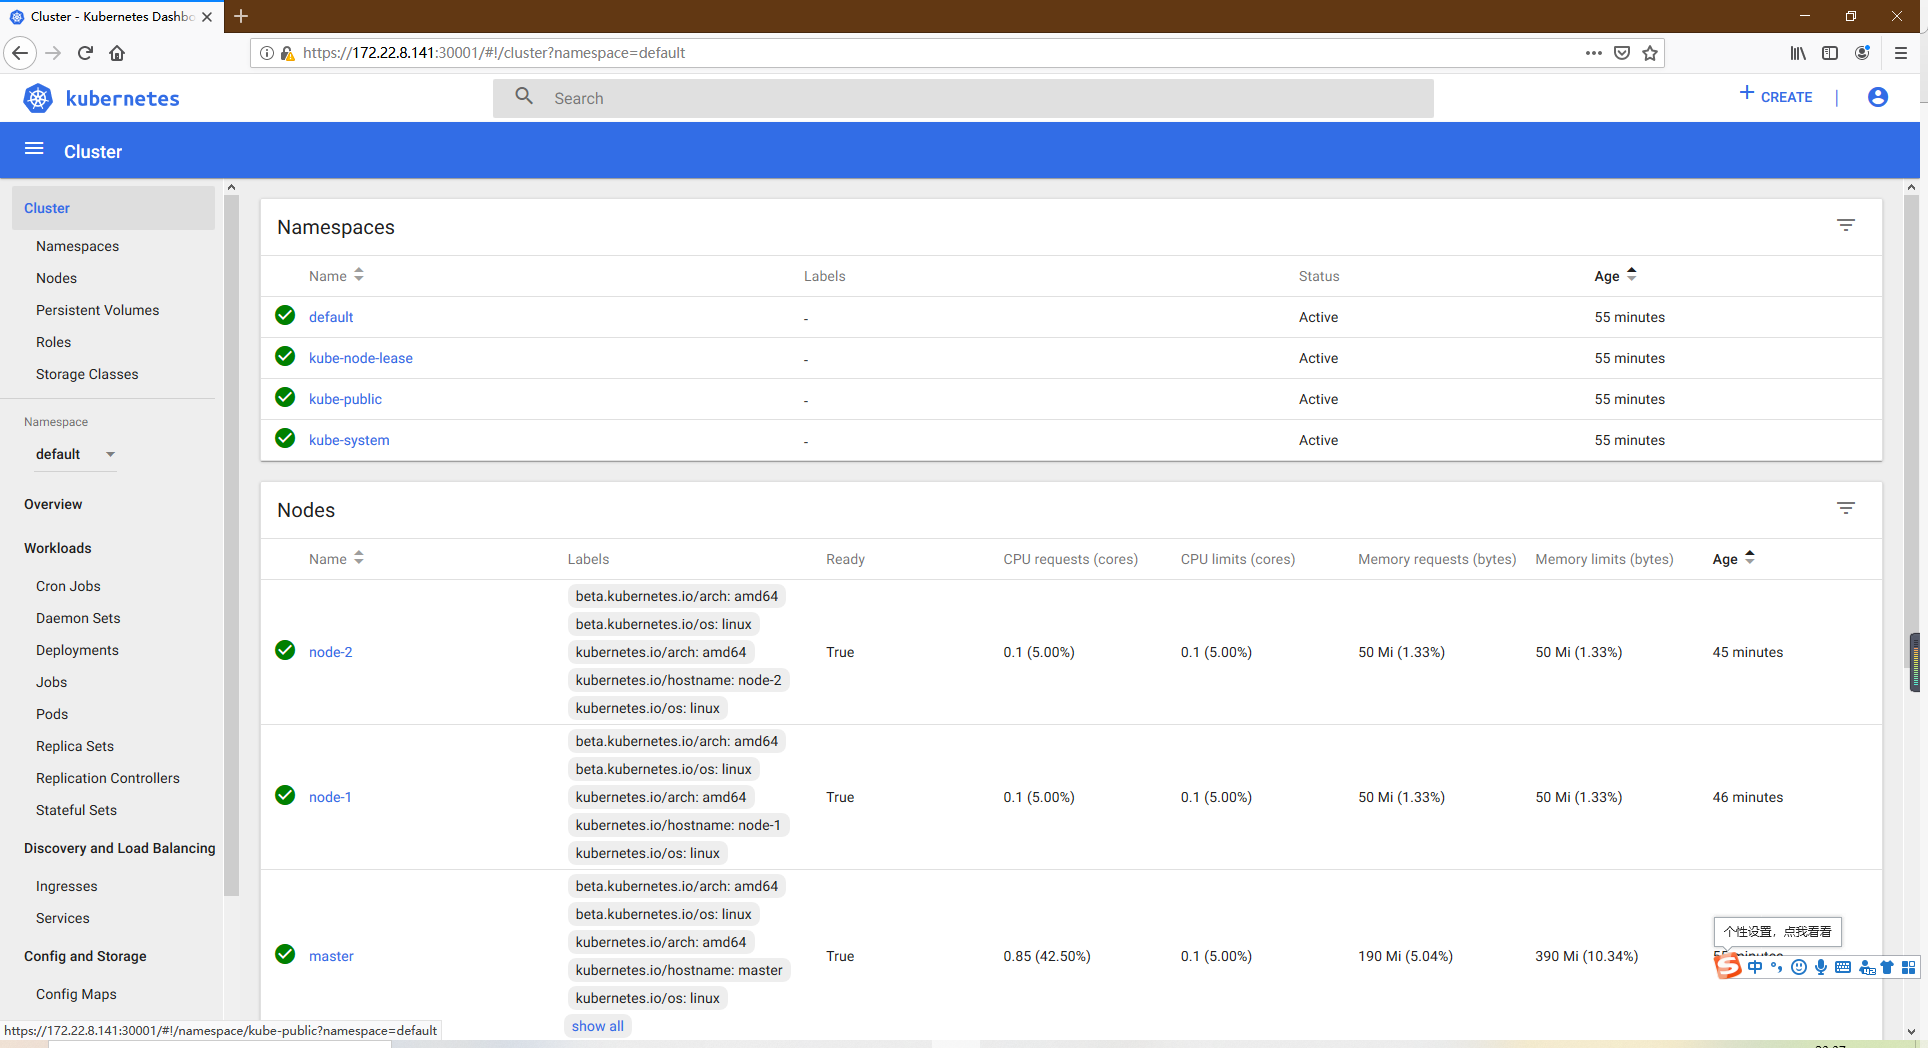The width and height of the screenshot is (1928, 1048).
Task: Bookmark page with star icon
Action: click(1650, 53)
